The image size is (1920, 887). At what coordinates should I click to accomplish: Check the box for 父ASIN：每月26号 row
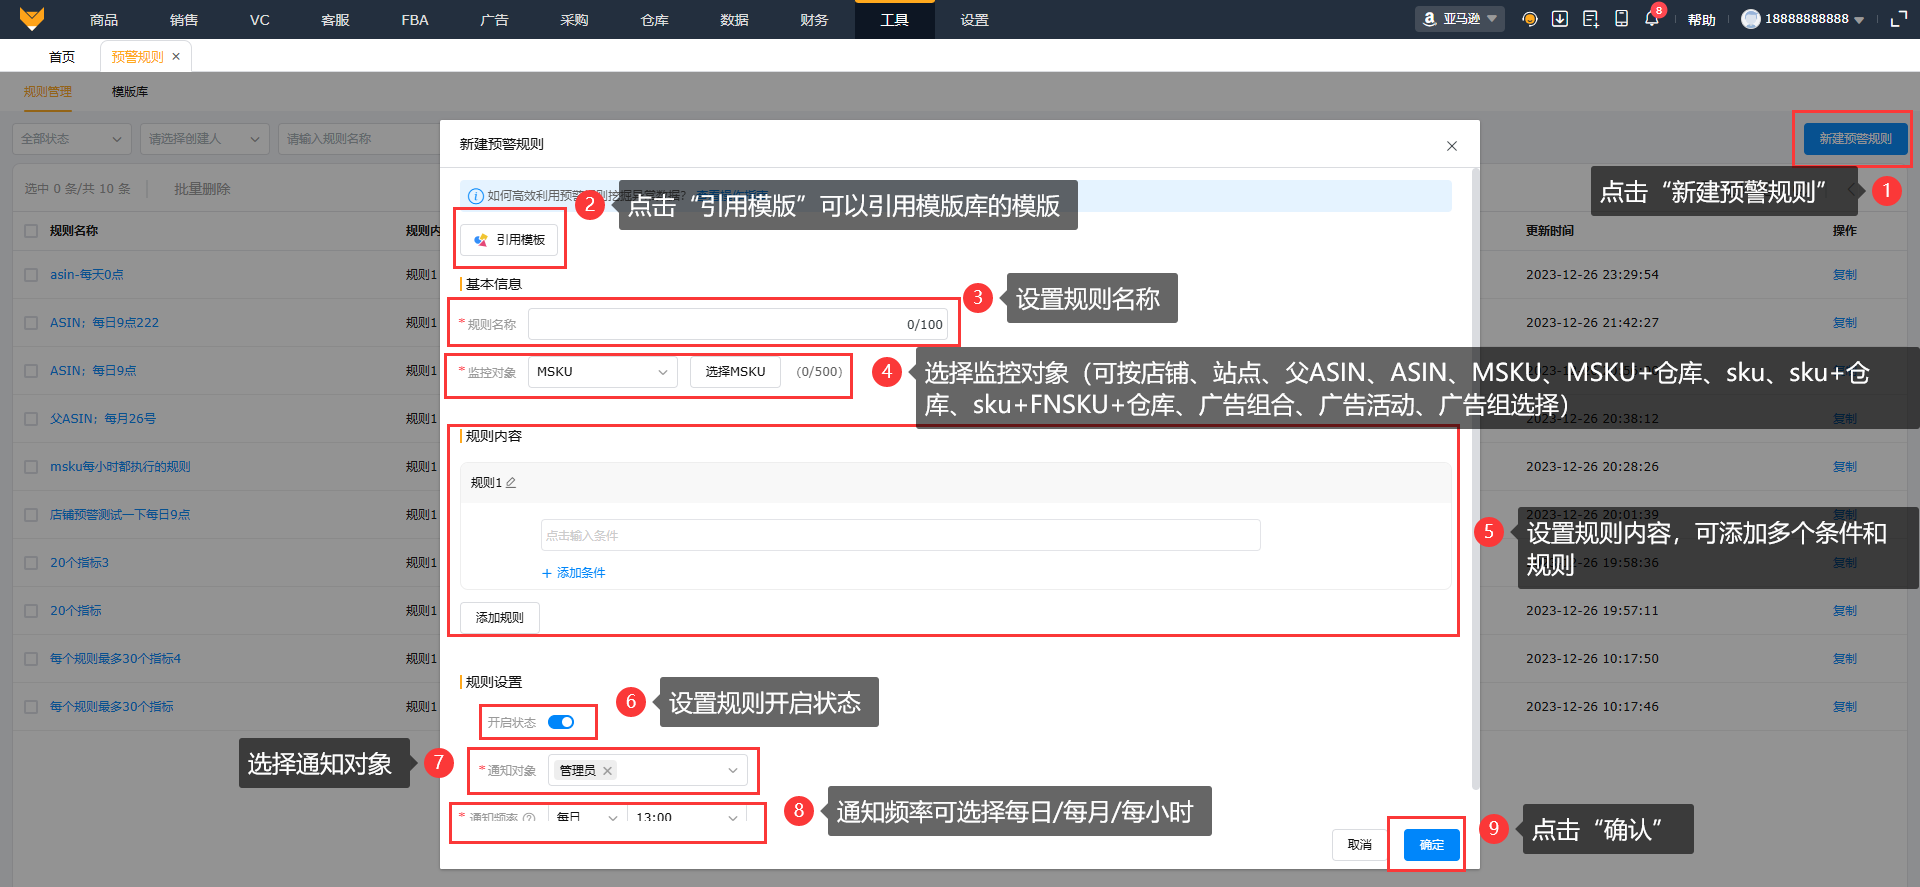(31, 419)
